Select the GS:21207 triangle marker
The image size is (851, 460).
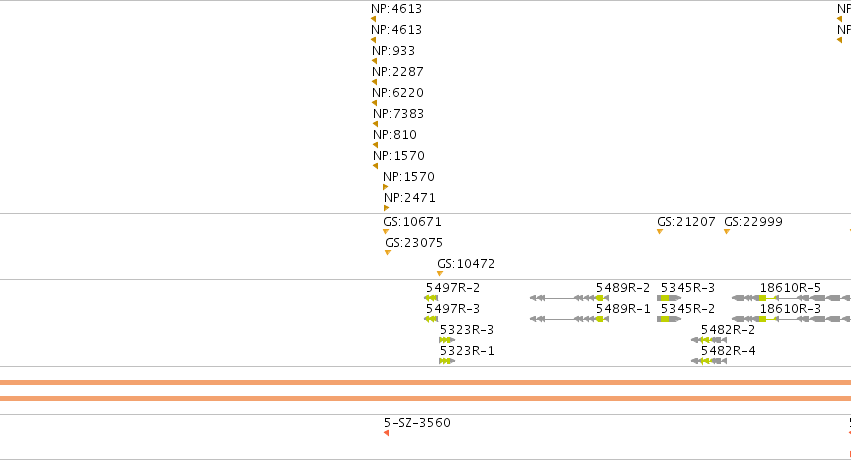click(x=660, y=232)
